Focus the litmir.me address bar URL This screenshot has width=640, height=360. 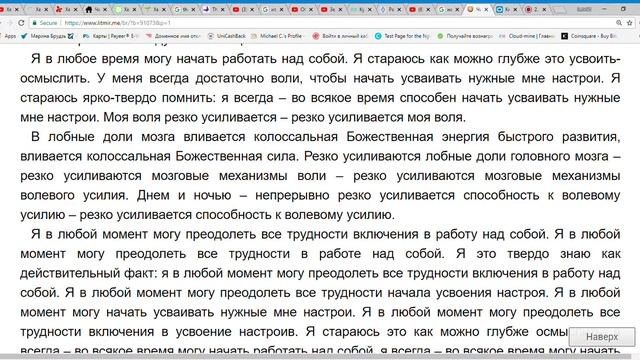(x=118, y=23)
